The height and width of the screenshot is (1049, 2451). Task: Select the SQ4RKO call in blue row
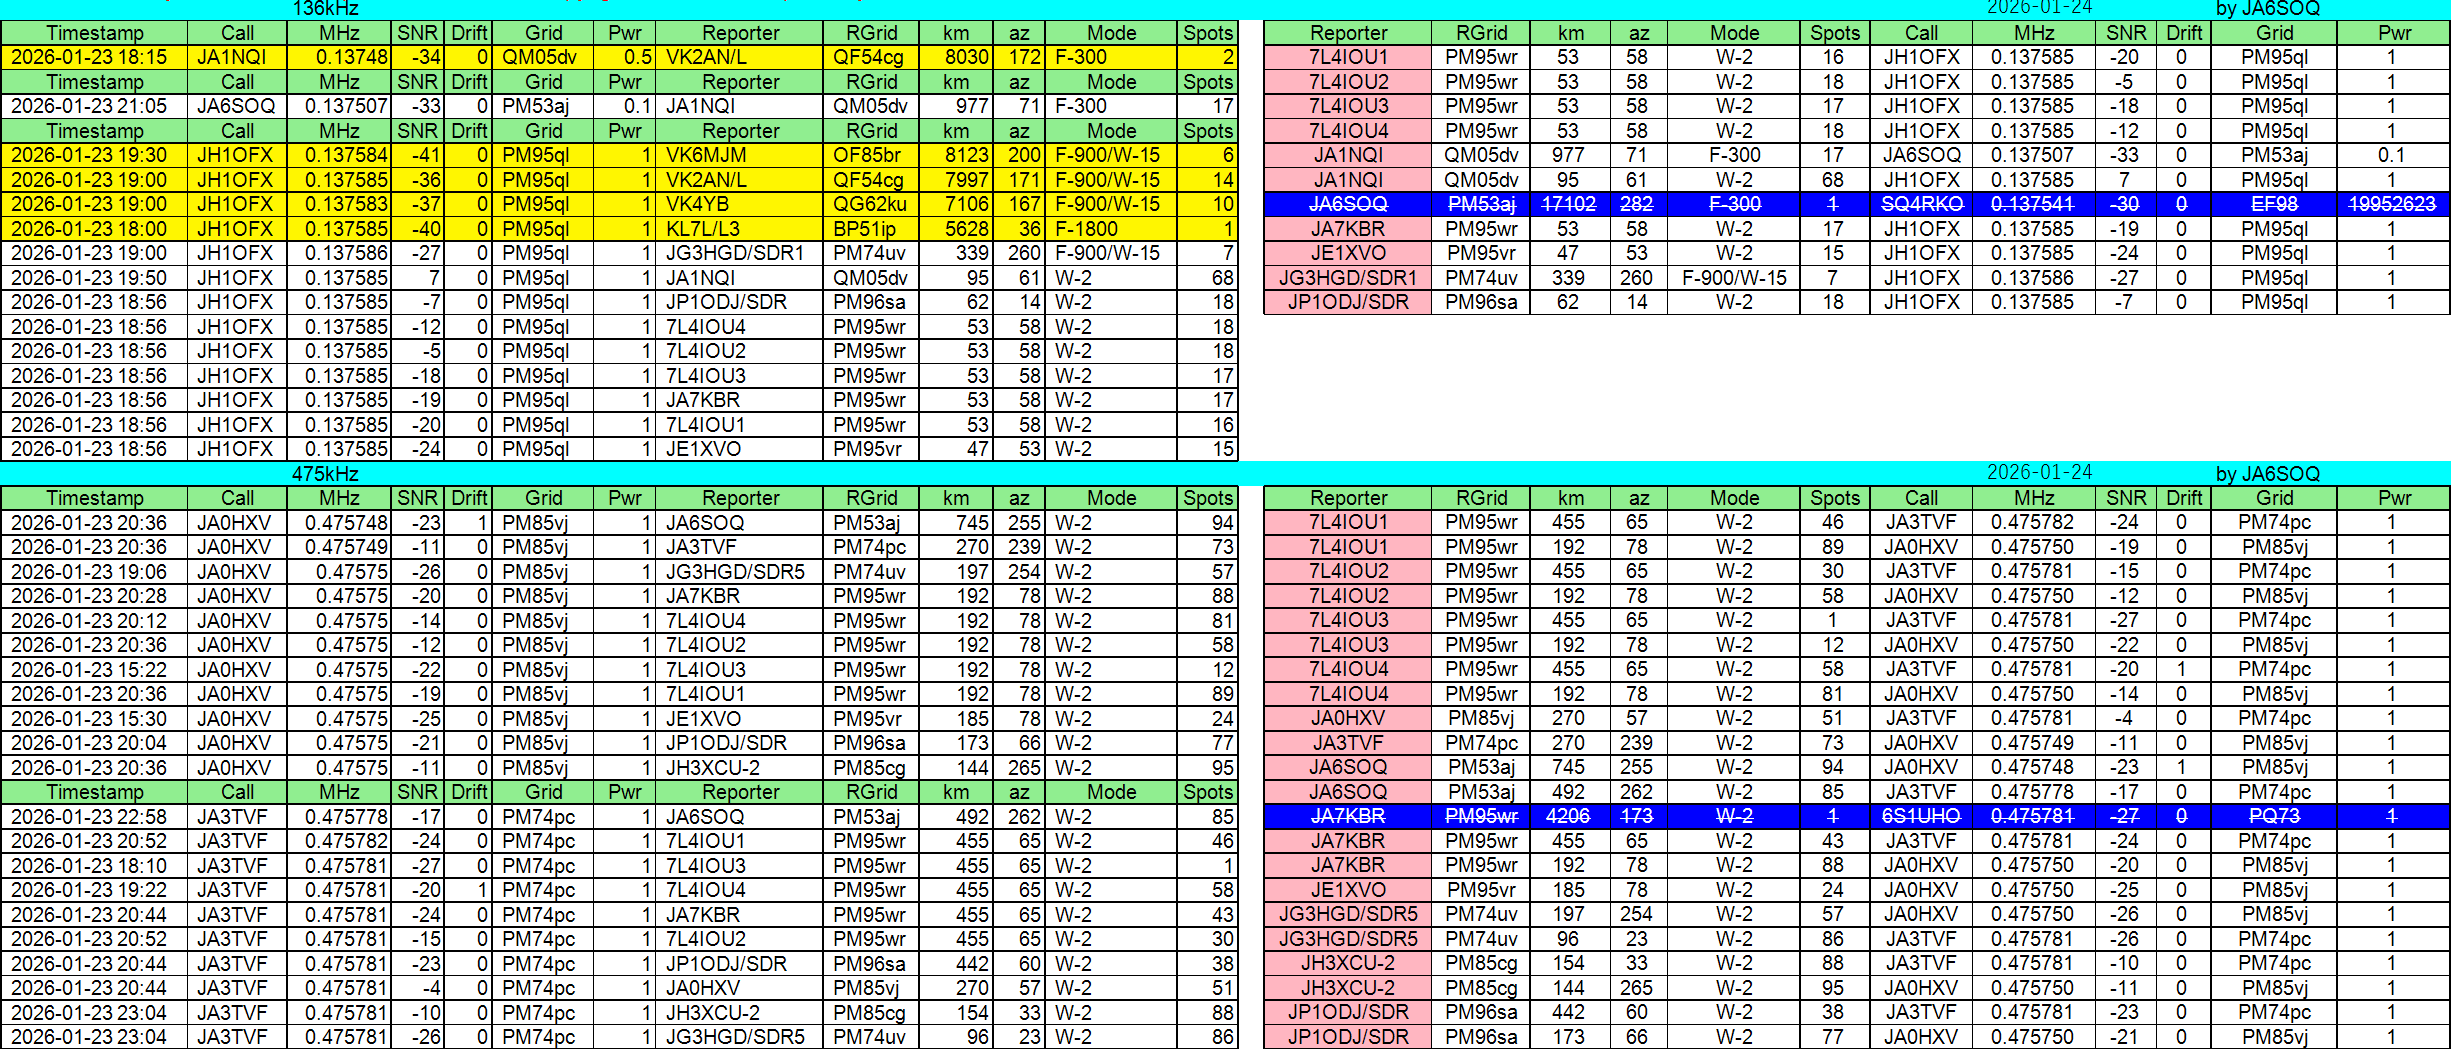click(1921, 204)
